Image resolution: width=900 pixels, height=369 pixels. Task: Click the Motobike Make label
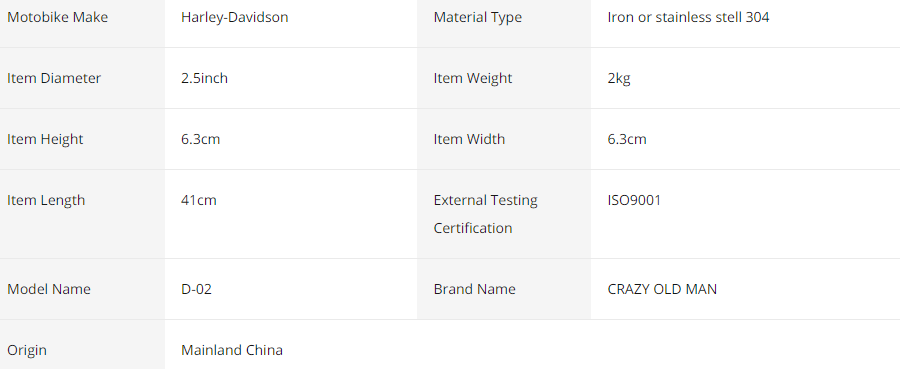pyautogui.click(x=57, y=17)
